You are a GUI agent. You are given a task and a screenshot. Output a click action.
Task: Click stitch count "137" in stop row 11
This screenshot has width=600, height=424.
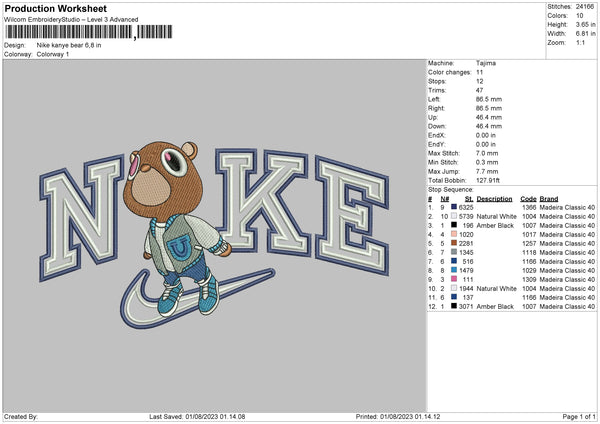[468, 298]
